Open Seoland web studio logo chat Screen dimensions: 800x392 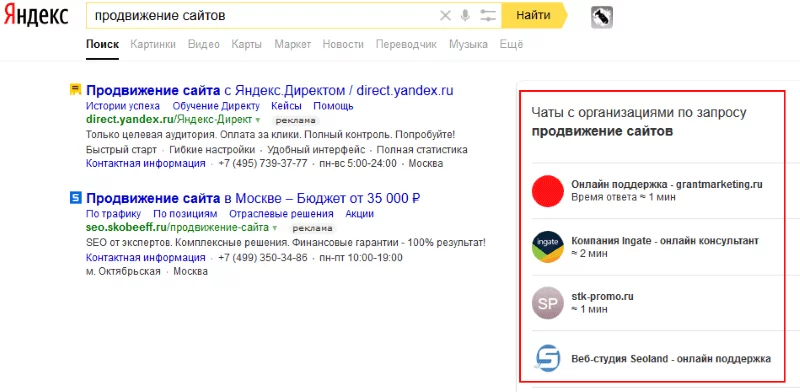coord(547,358)
